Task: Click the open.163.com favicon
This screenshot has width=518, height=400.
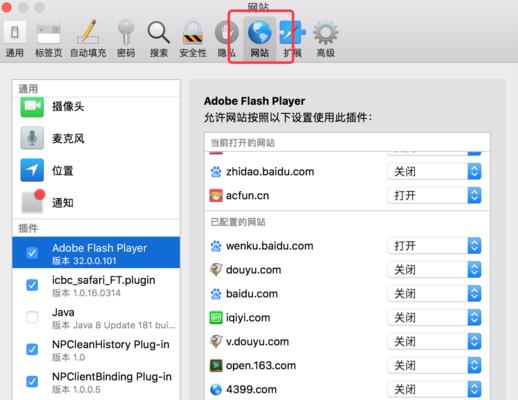Action: (x=216, y=366)
